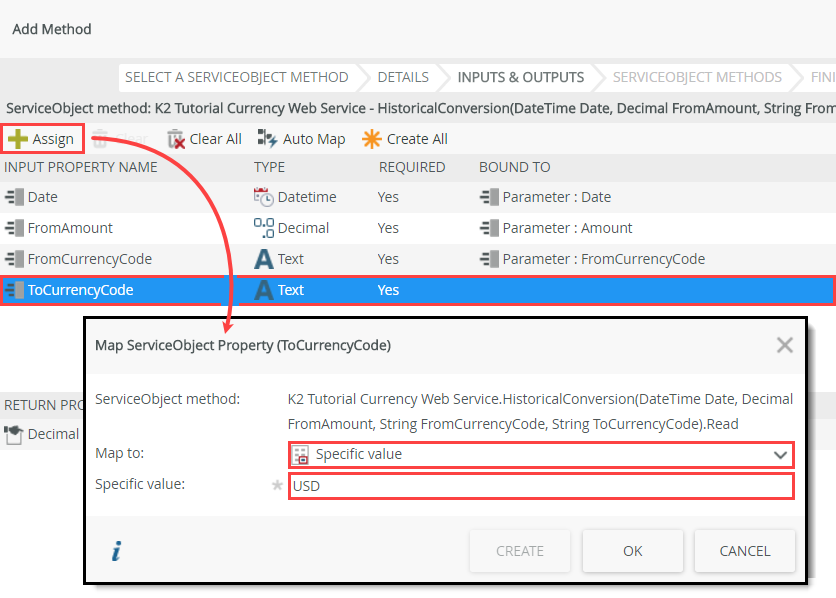The image size is (836, 598).
Task: Click the return property Decimal icon
Action: coord(14,434)
